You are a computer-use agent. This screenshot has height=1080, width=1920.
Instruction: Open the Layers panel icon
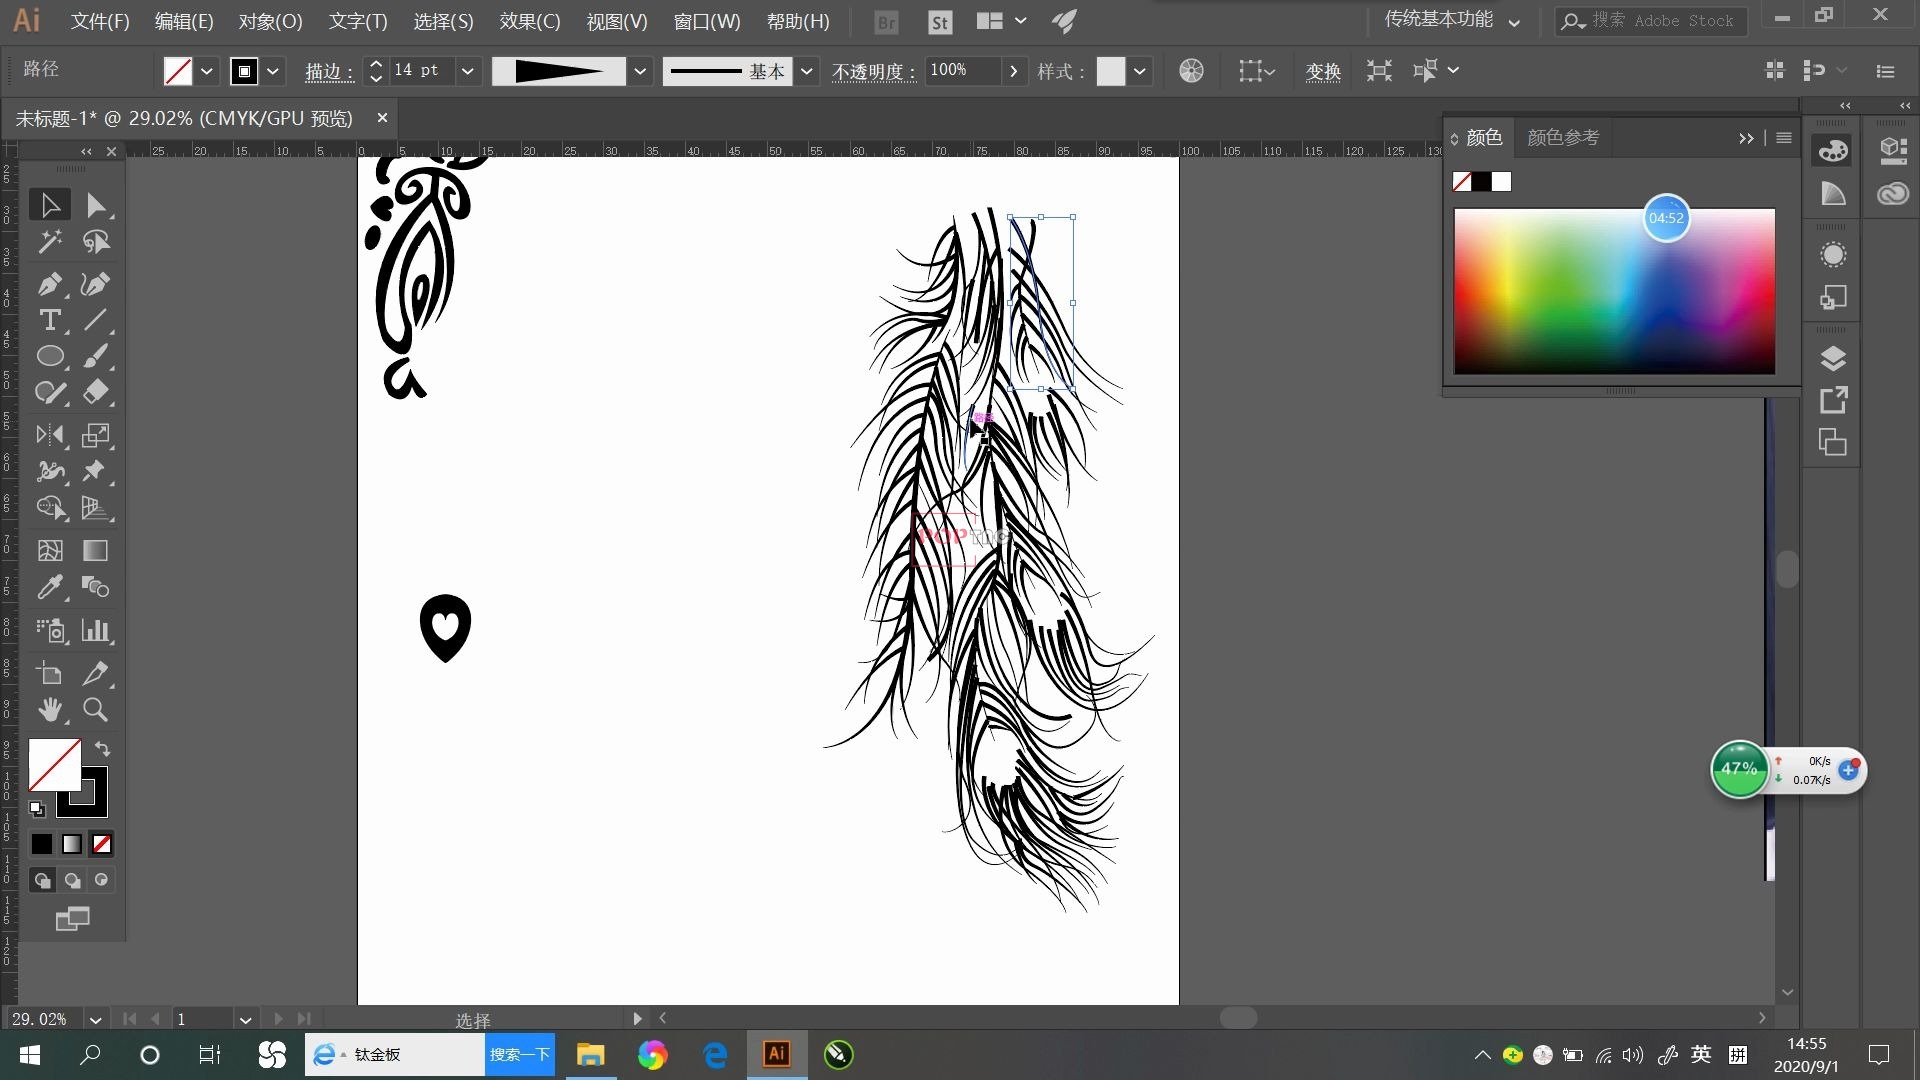point(1832,358)
